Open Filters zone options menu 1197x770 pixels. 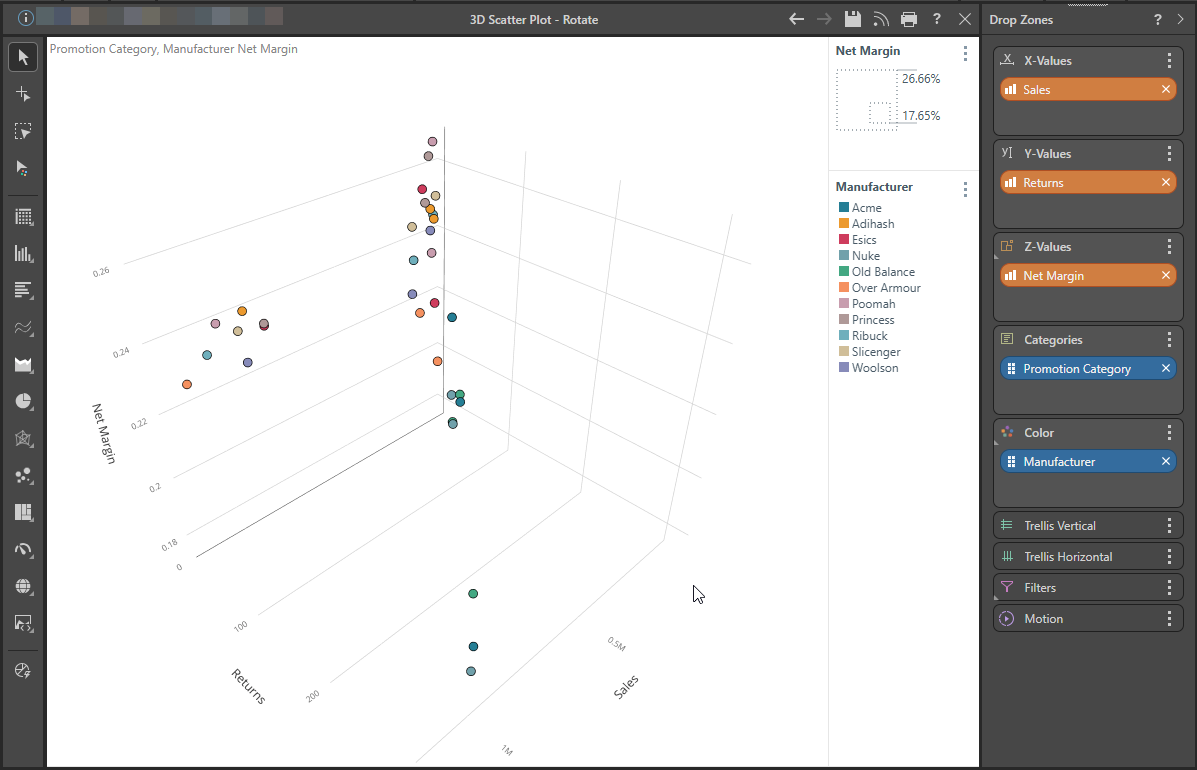1169,588
